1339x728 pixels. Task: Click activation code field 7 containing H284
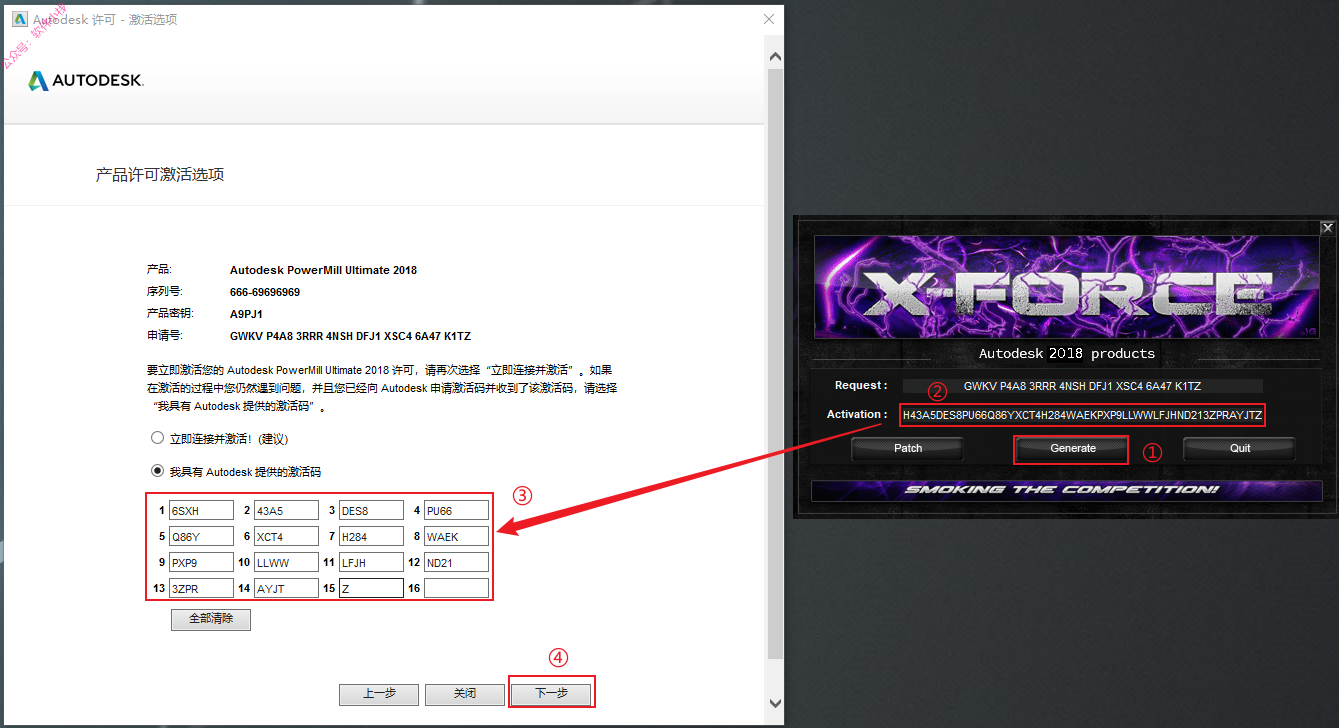click(x=371, y=536)
